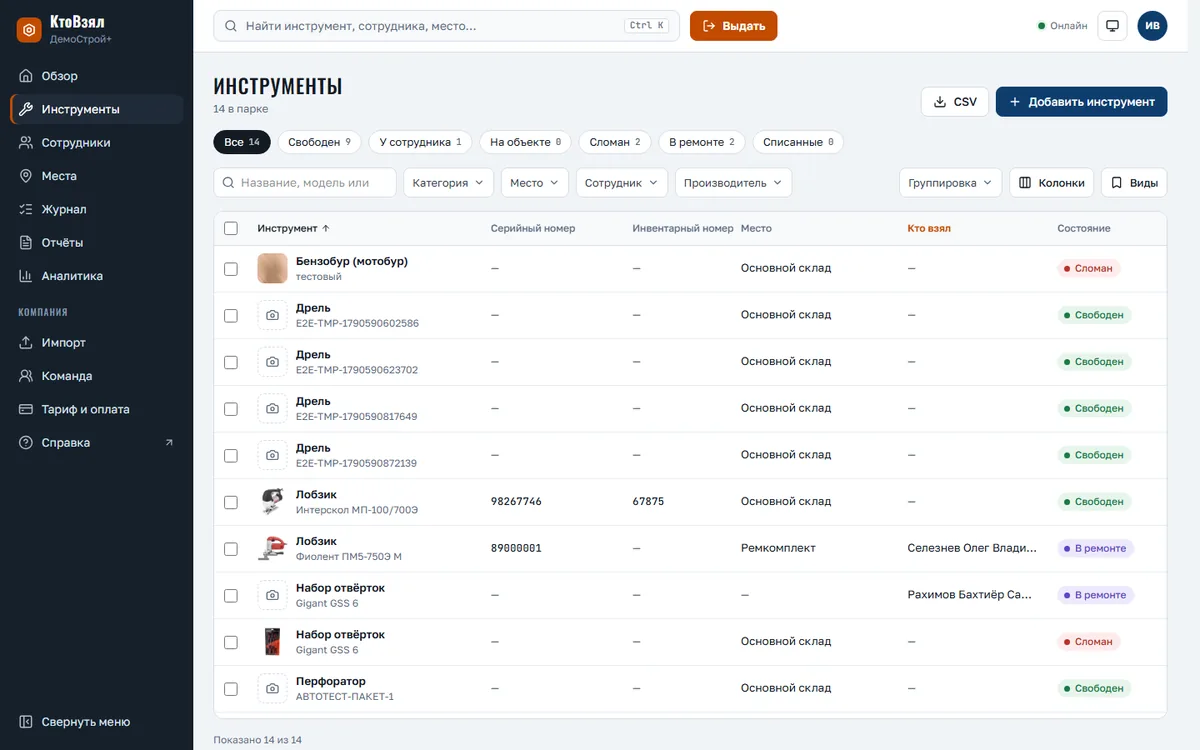This screenshot has height=750, width=1200.
Task: Click the monitor display icon
Action: click(1112, 26)
